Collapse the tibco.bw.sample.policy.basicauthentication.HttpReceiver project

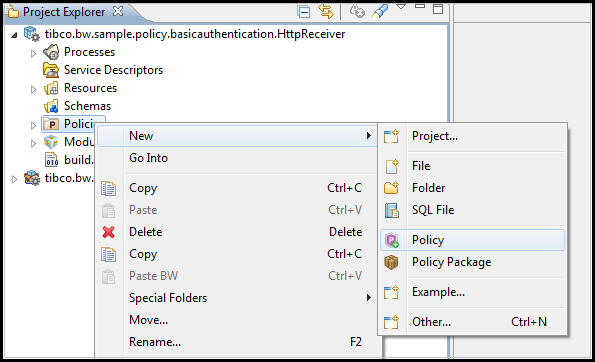pos(14,35)
